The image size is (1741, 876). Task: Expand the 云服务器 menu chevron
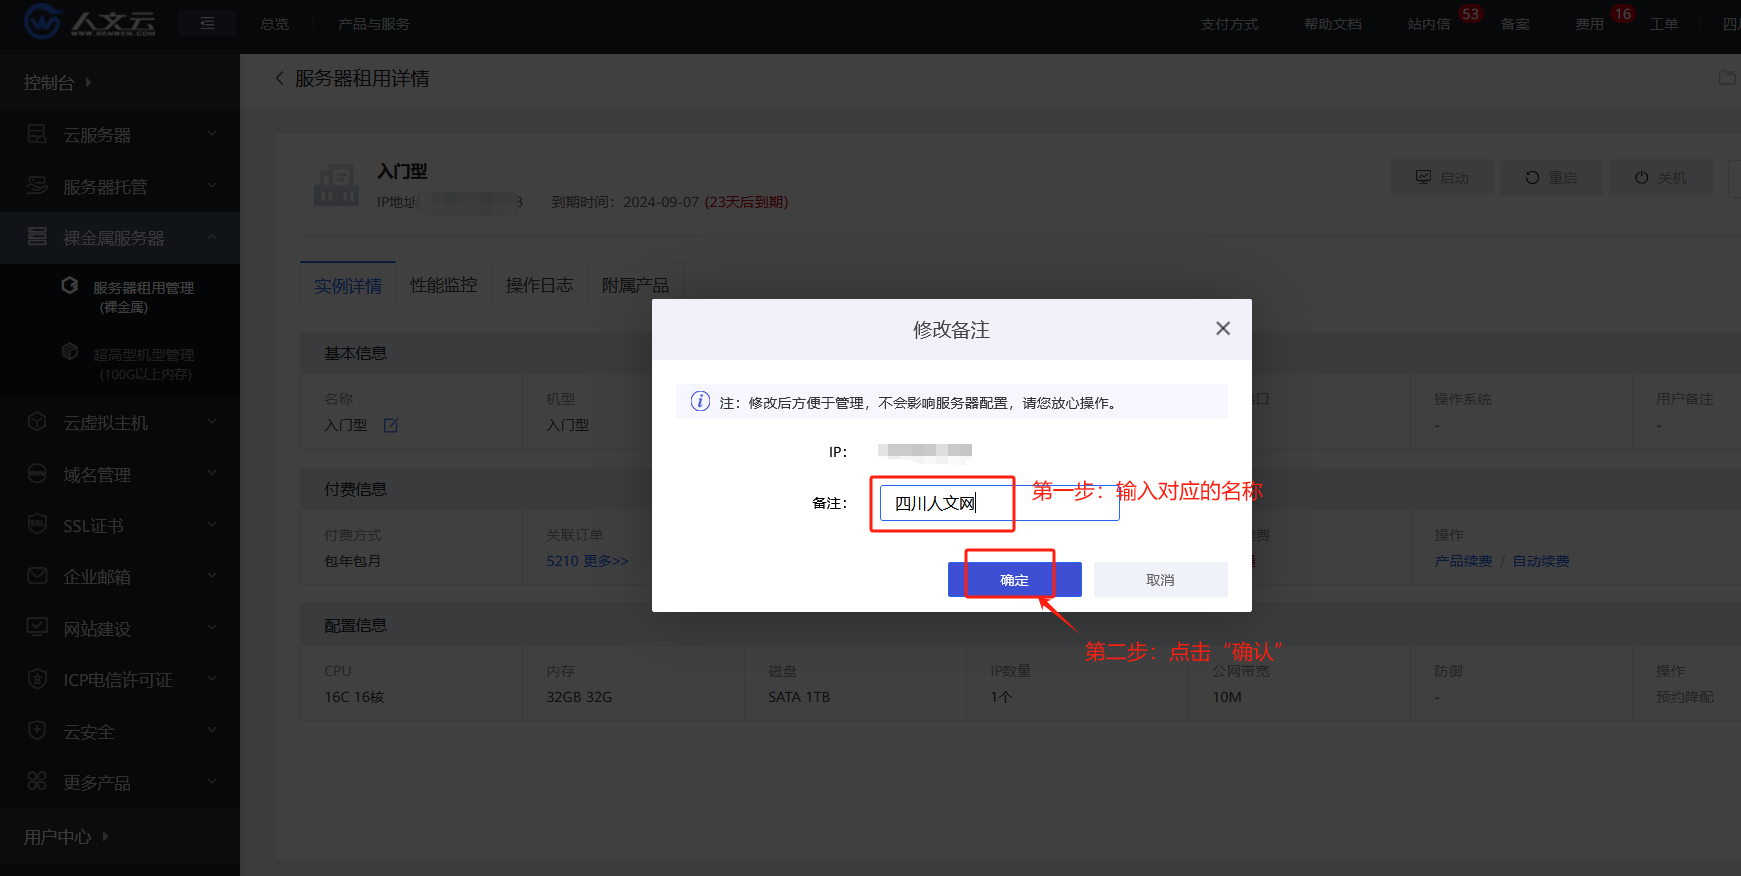click(212, 133)
